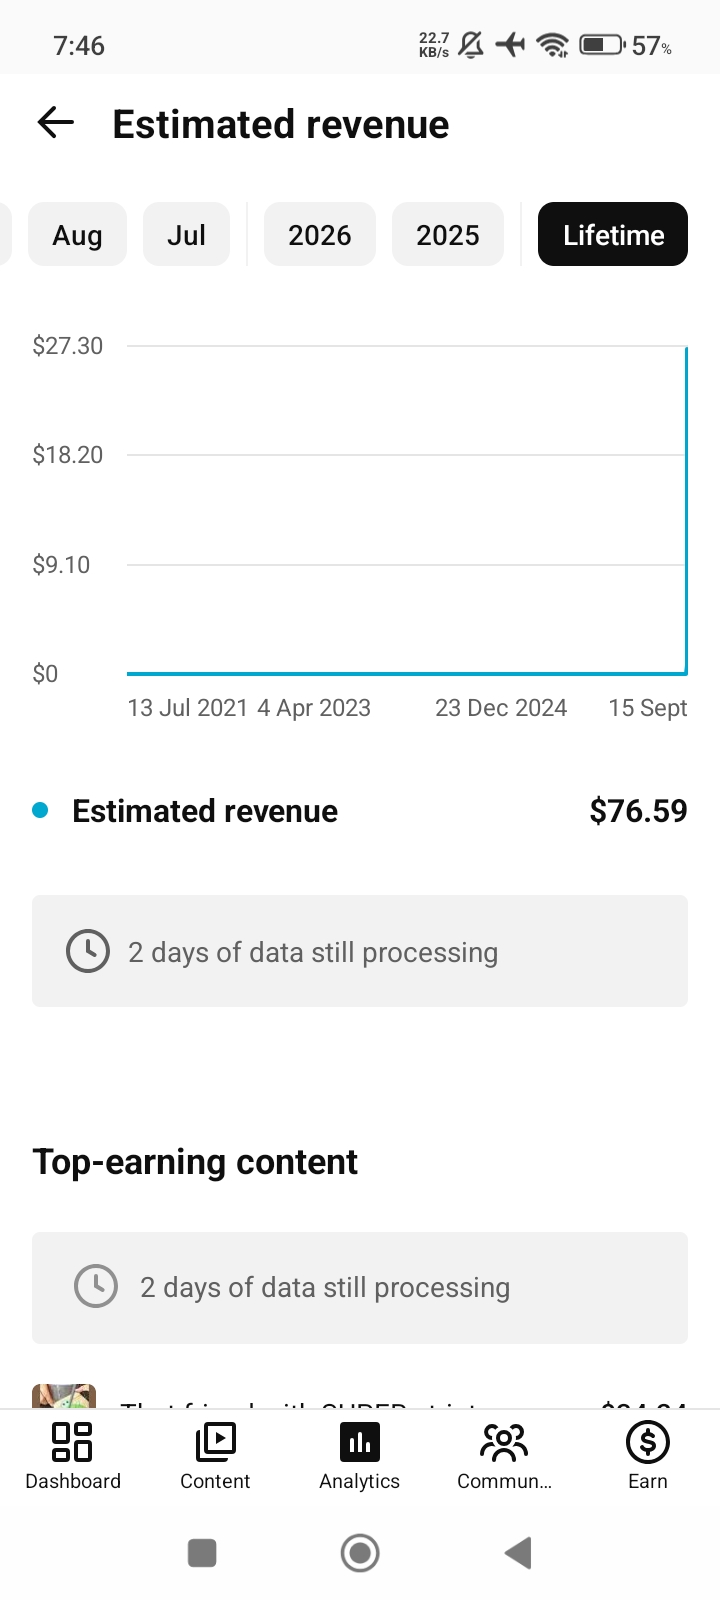Tap the Android home circle button
The image size is (720, 1600).
coord(360,1553)
